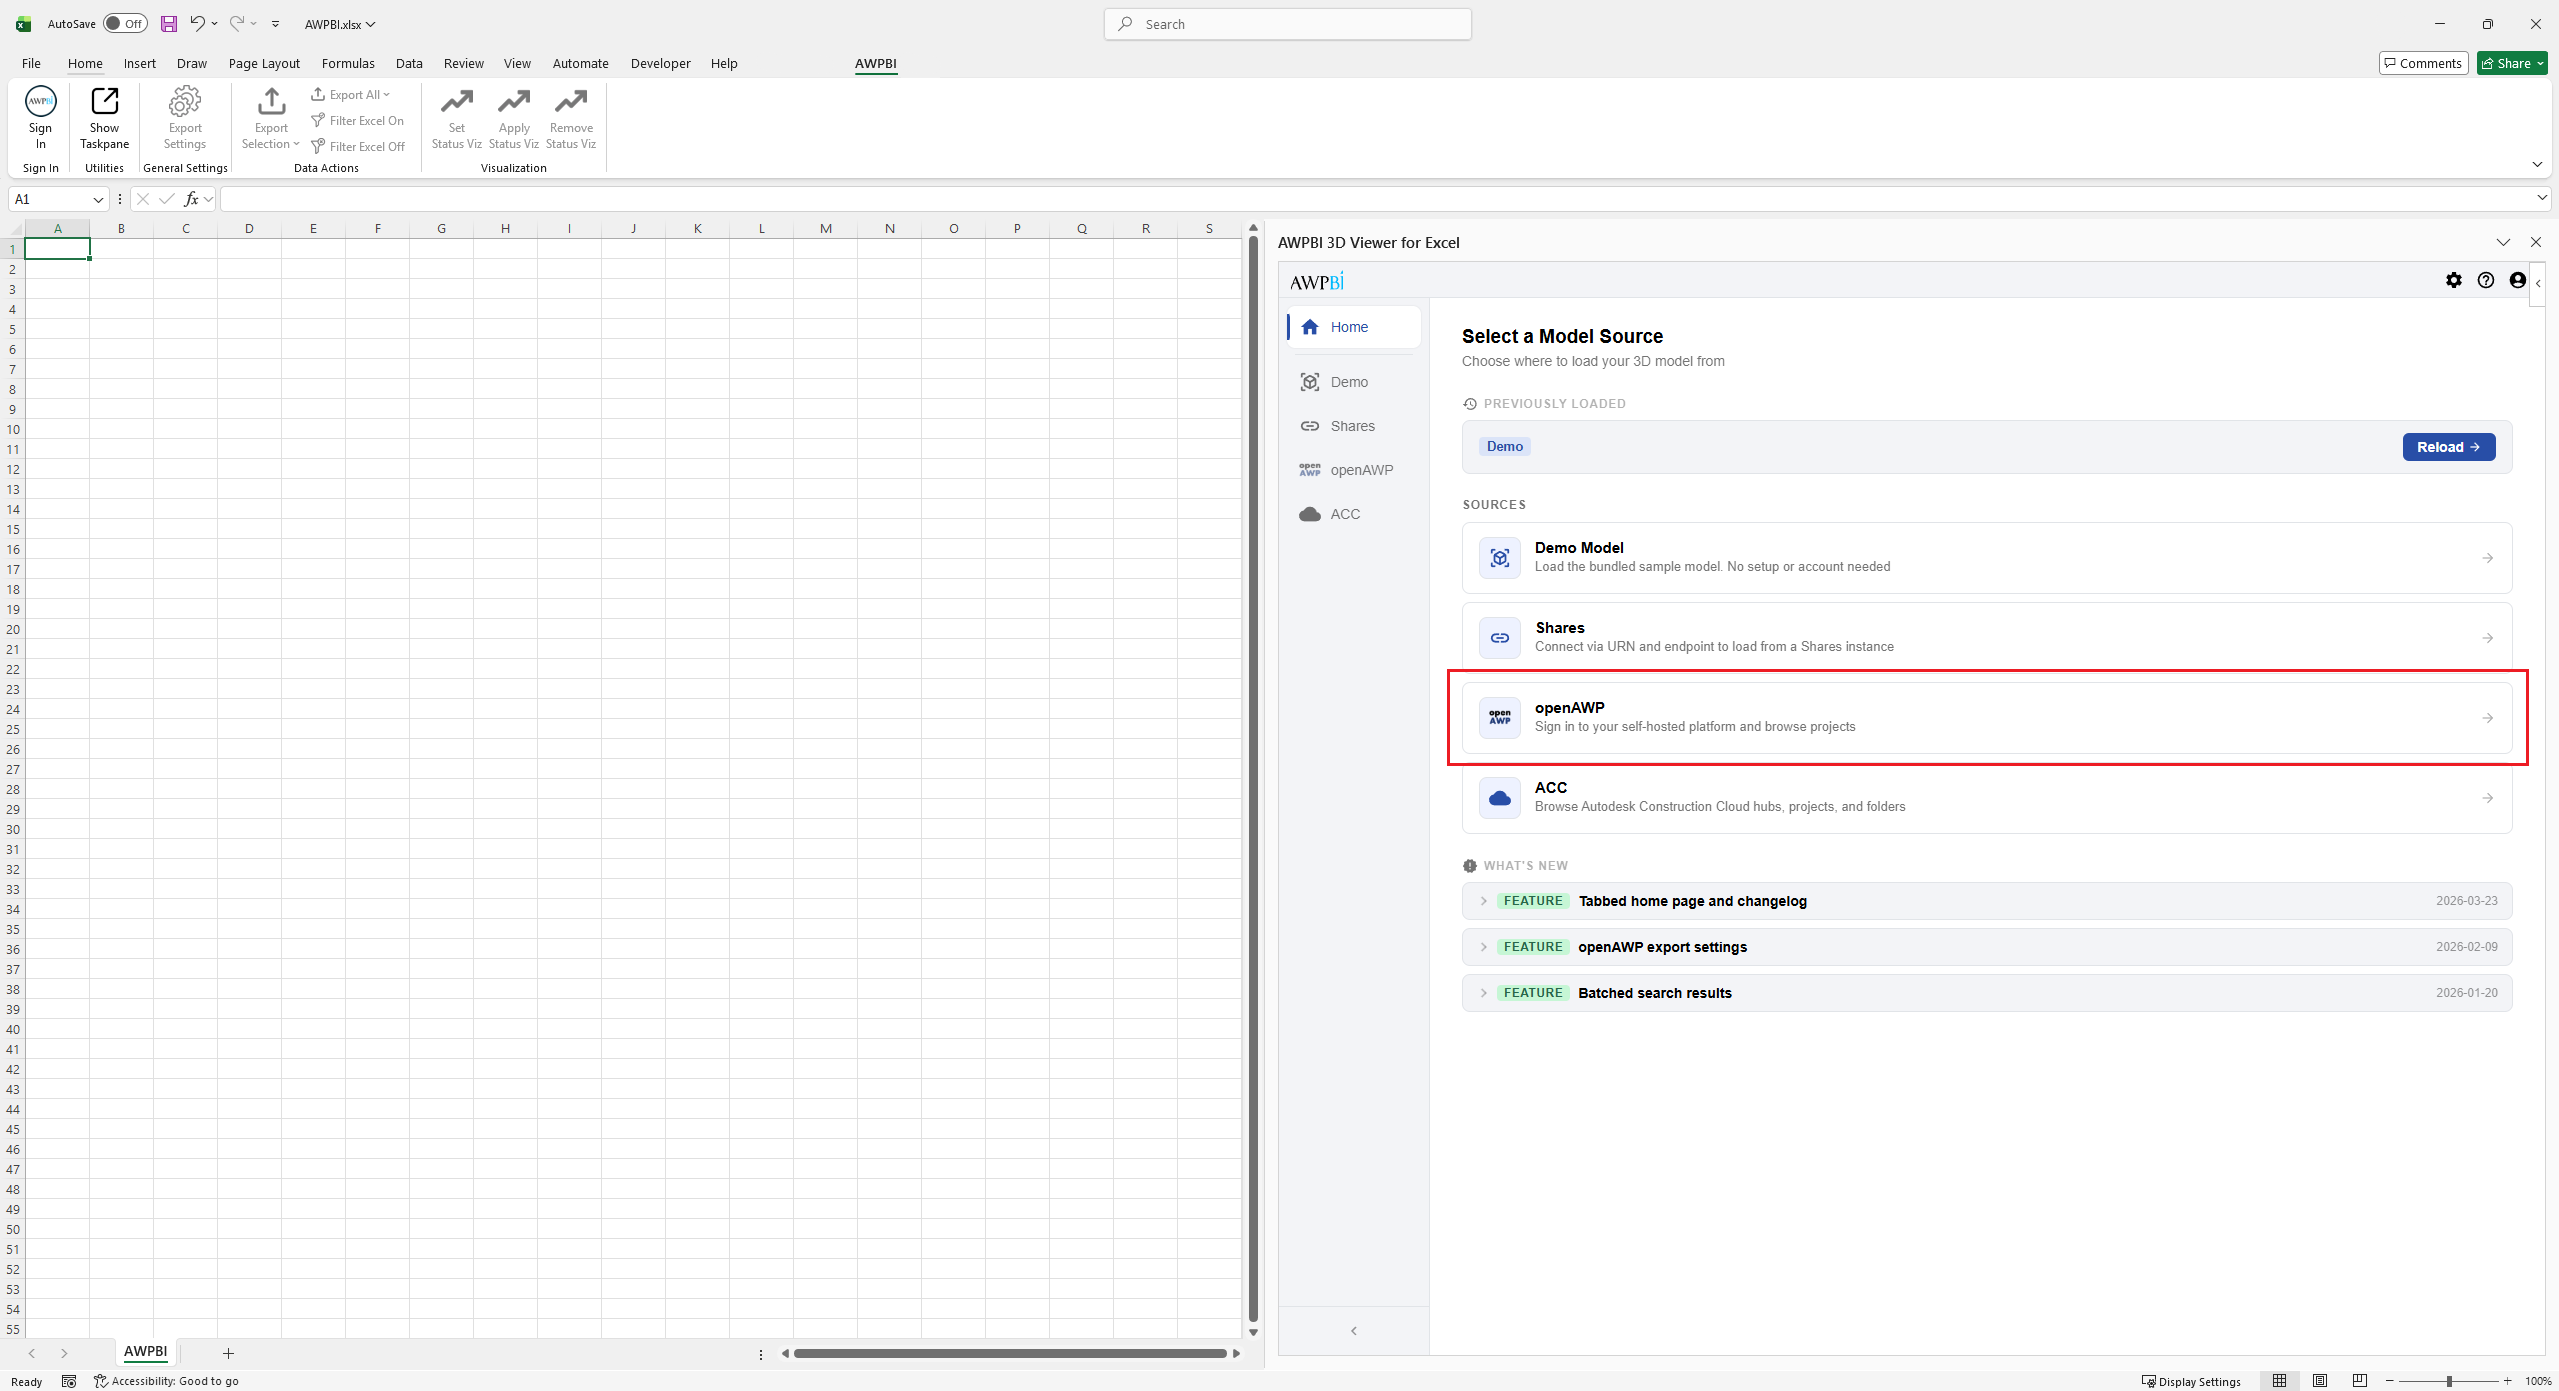
Task: Toggle AutoSave switch
Action: [x=125, y=24]
